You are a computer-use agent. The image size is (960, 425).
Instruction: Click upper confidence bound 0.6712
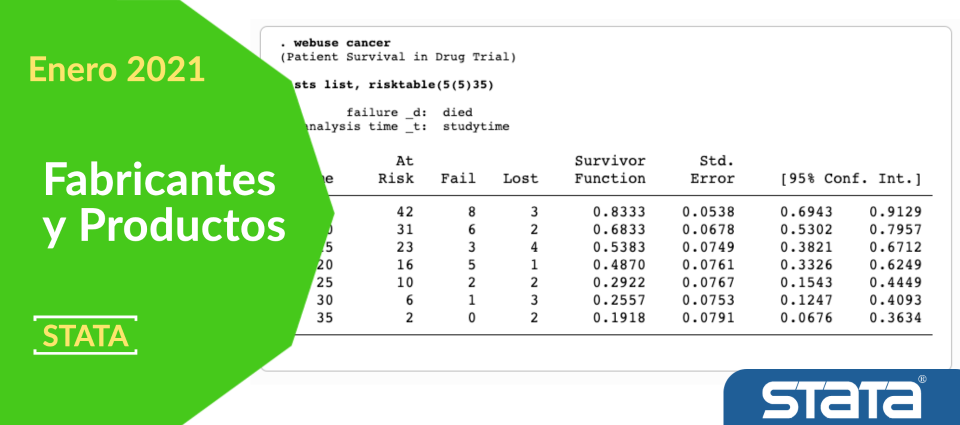click(x=896, y=247)
